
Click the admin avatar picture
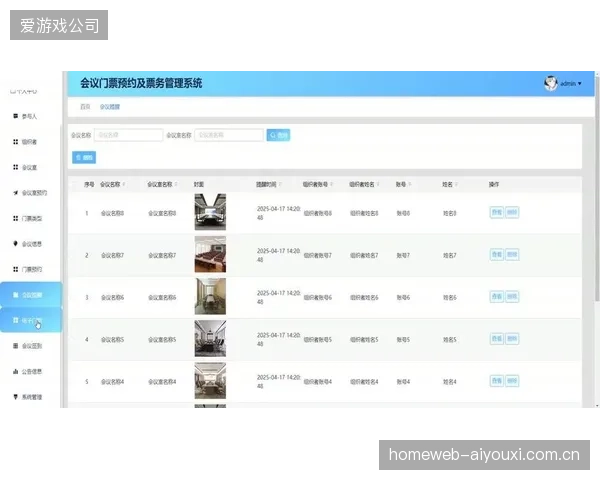tap(551, 83)
